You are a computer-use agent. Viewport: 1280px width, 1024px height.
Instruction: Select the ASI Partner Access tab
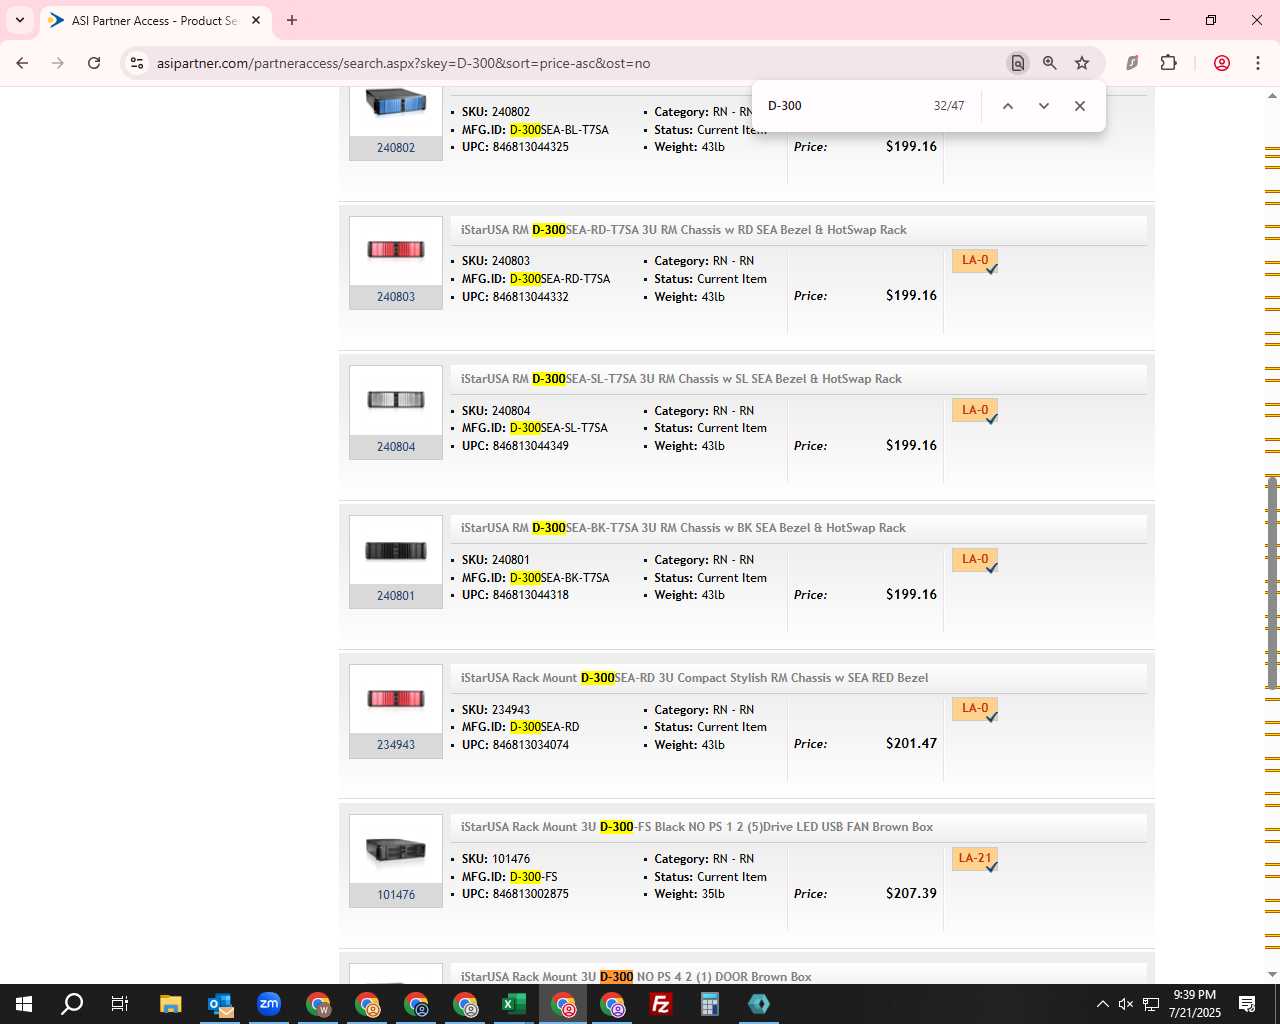[x=155, y=20]
